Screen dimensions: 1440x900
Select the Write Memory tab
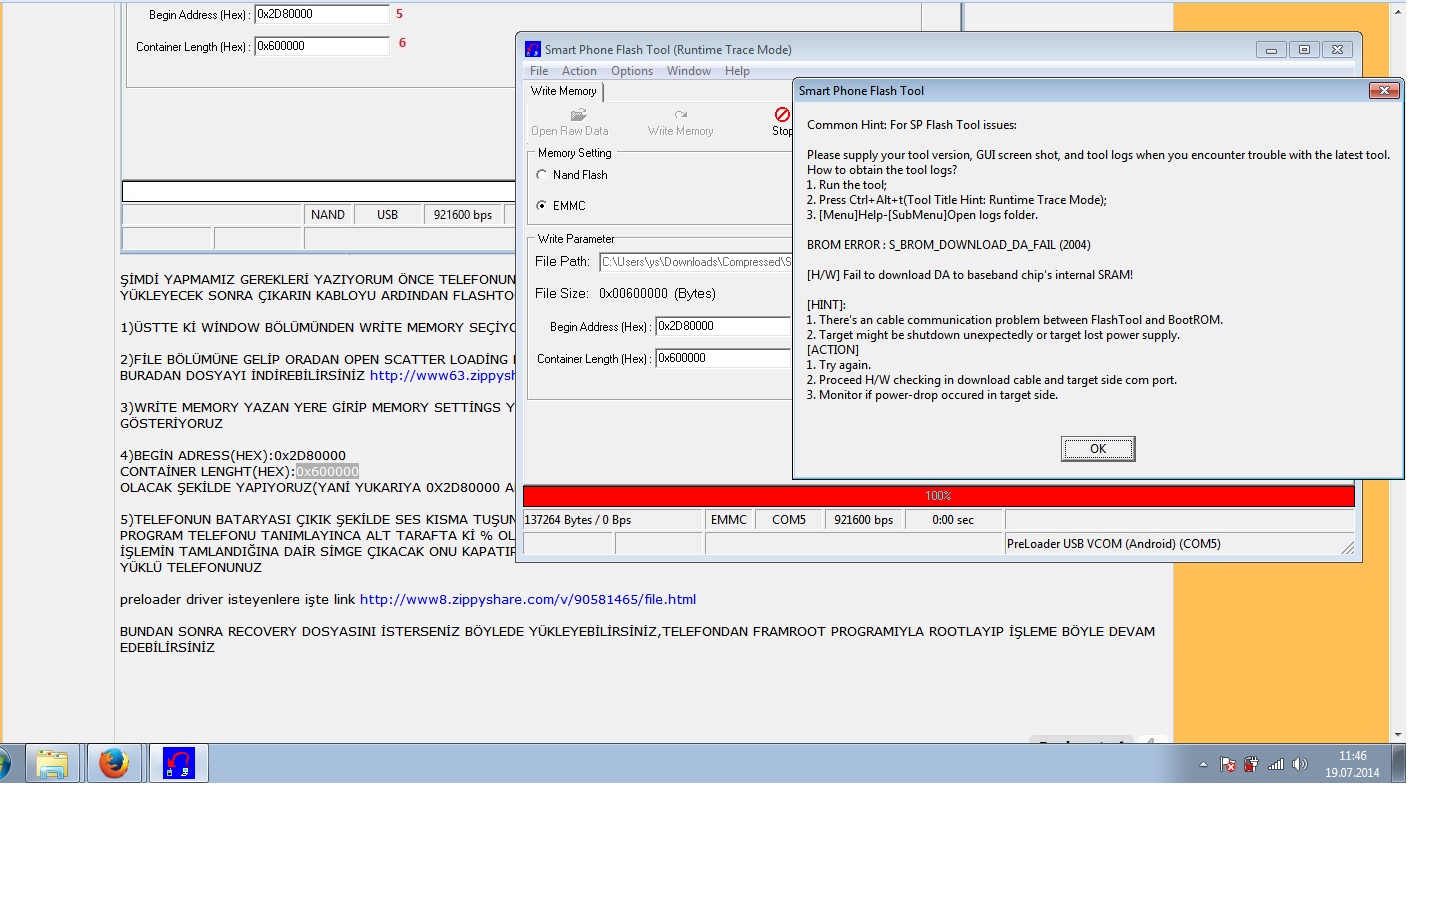coord(564,91)
